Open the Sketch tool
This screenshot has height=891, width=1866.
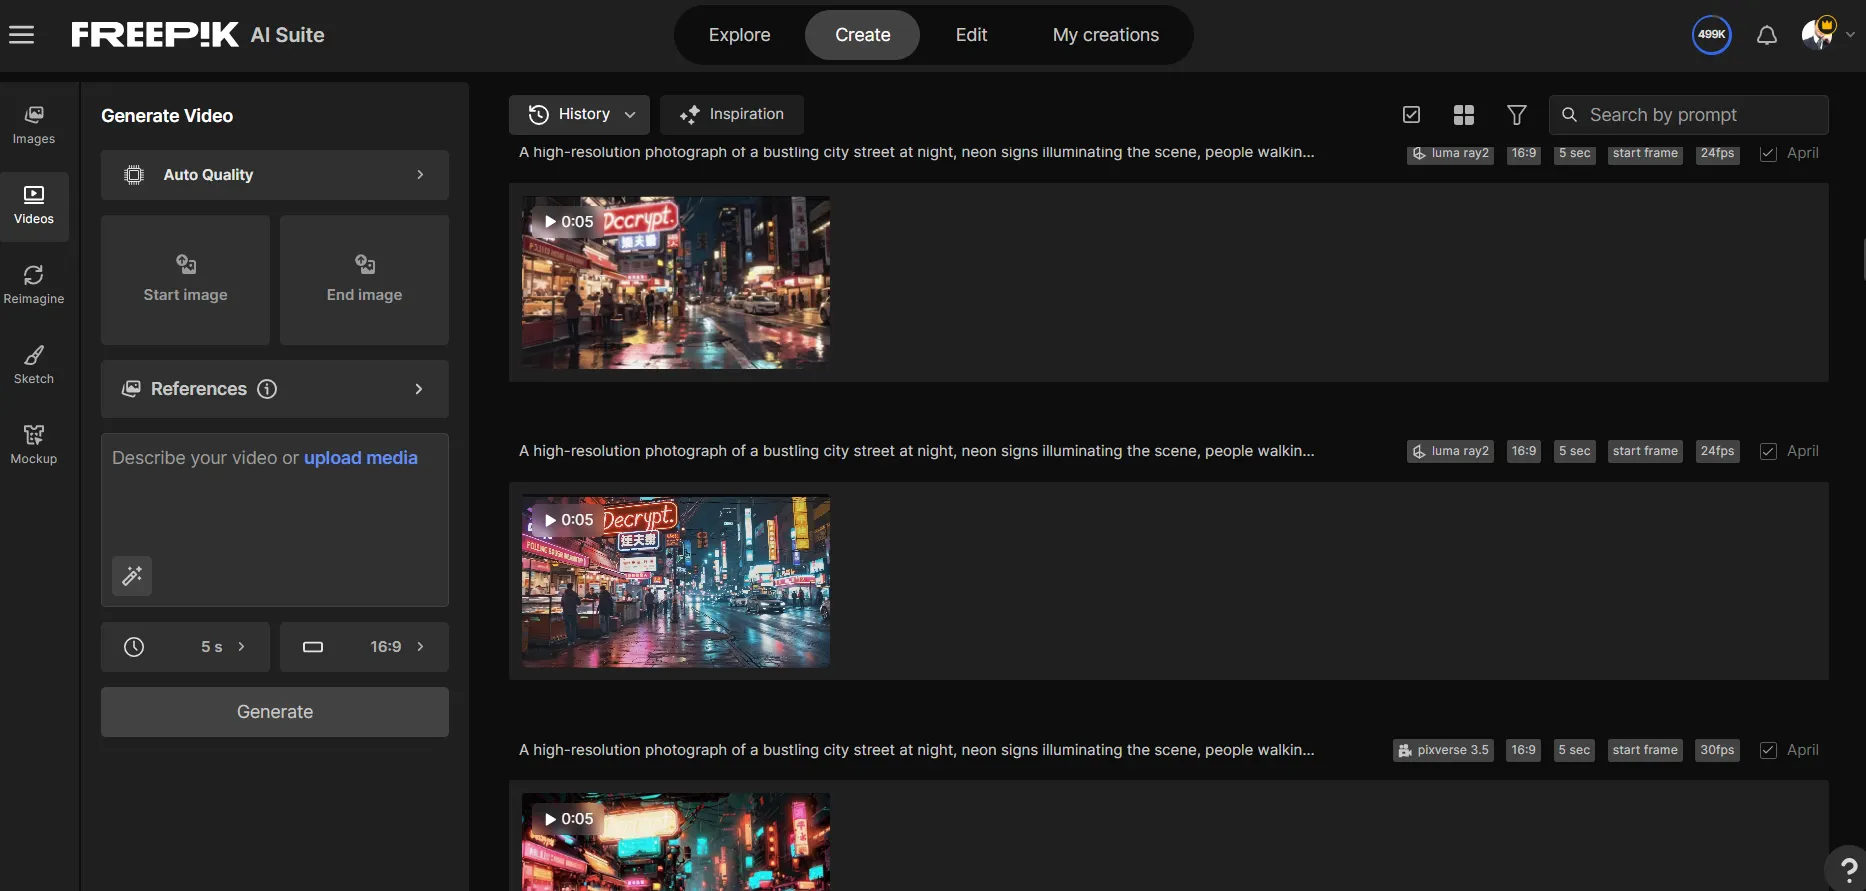pyautogui.click(x=34, y=365)
